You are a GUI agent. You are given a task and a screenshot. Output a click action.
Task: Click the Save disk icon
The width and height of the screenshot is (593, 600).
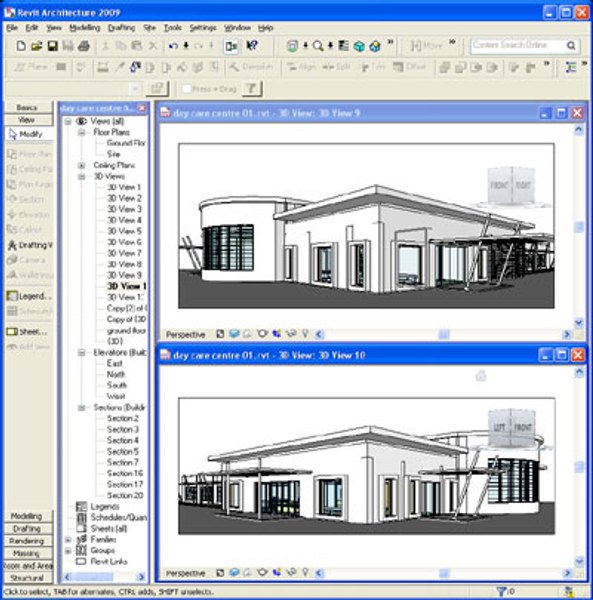52,46
